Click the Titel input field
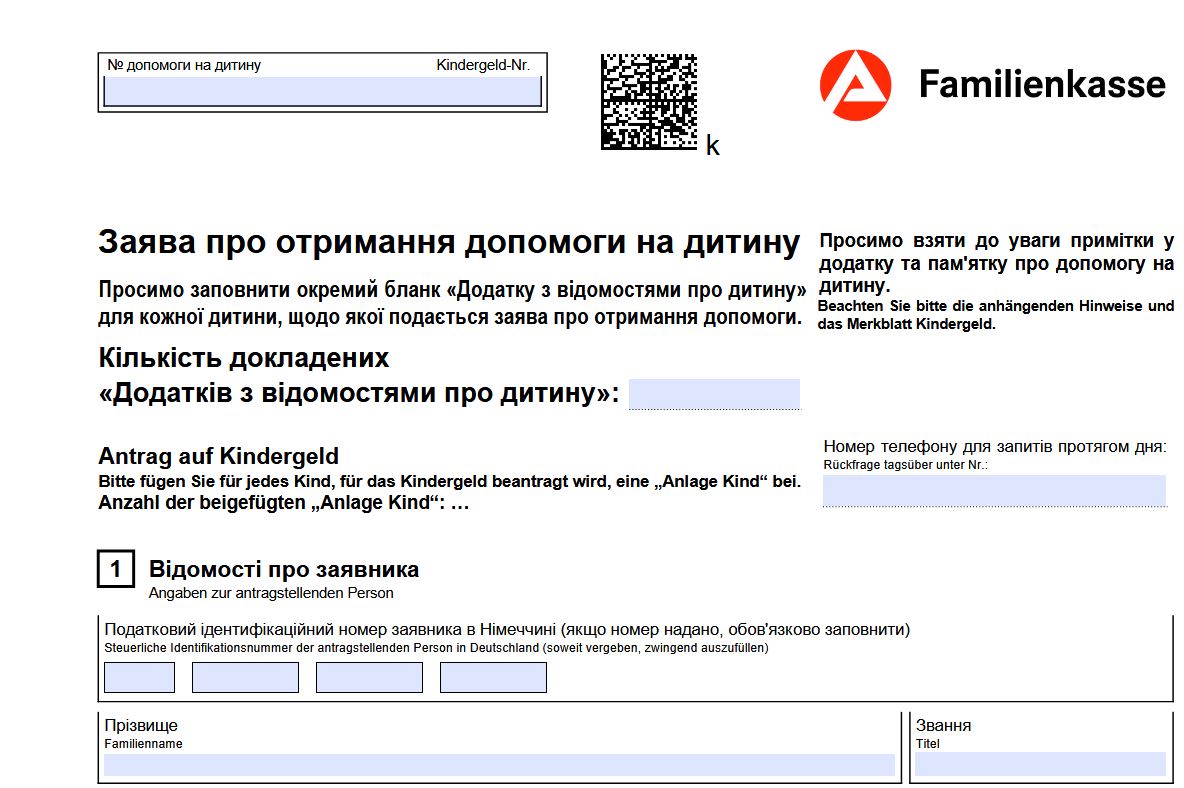The image size is (1184, 788). click(1040, 764)
